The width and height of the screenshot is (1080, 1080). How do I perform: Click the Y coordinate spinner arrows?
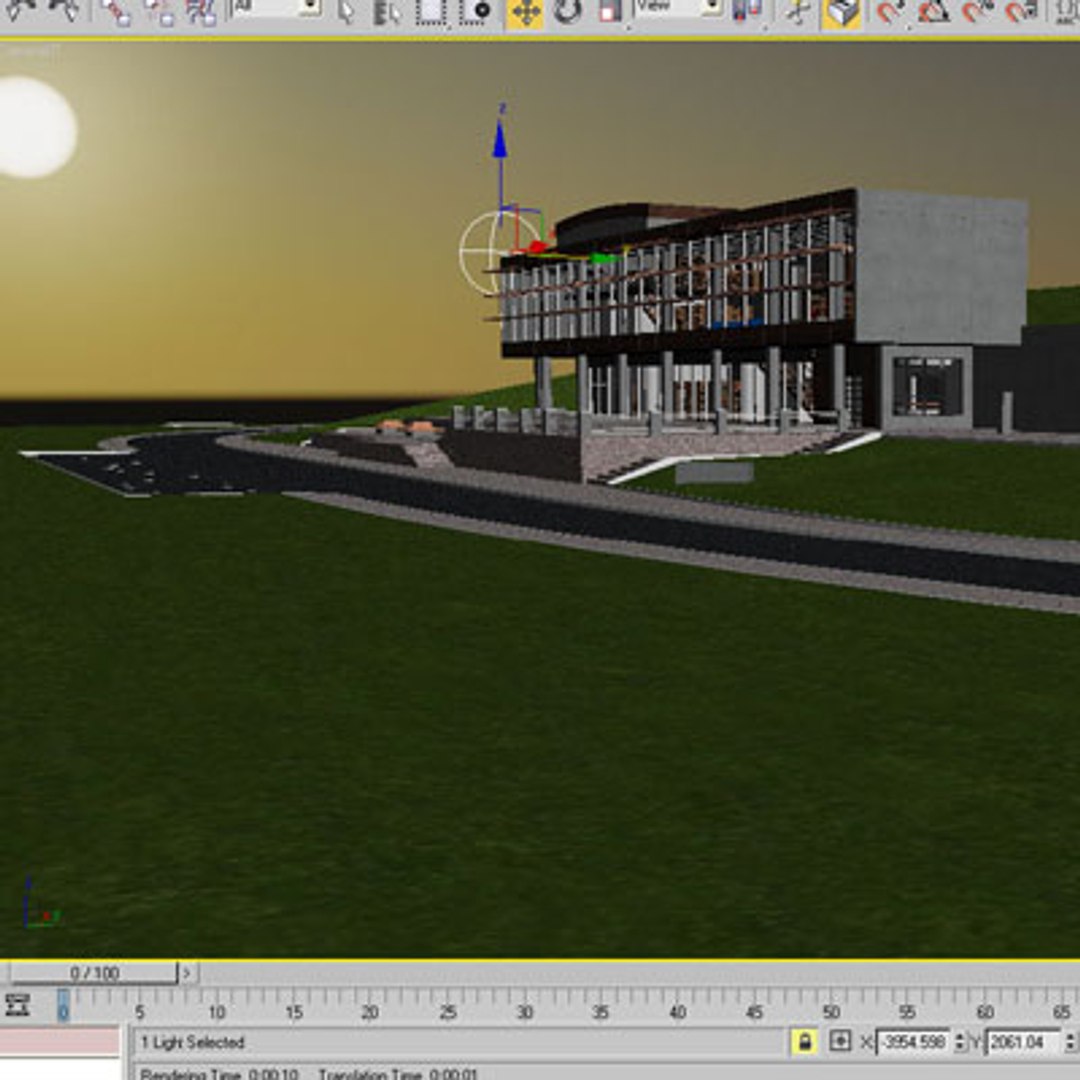(x=1070, y=1042)
